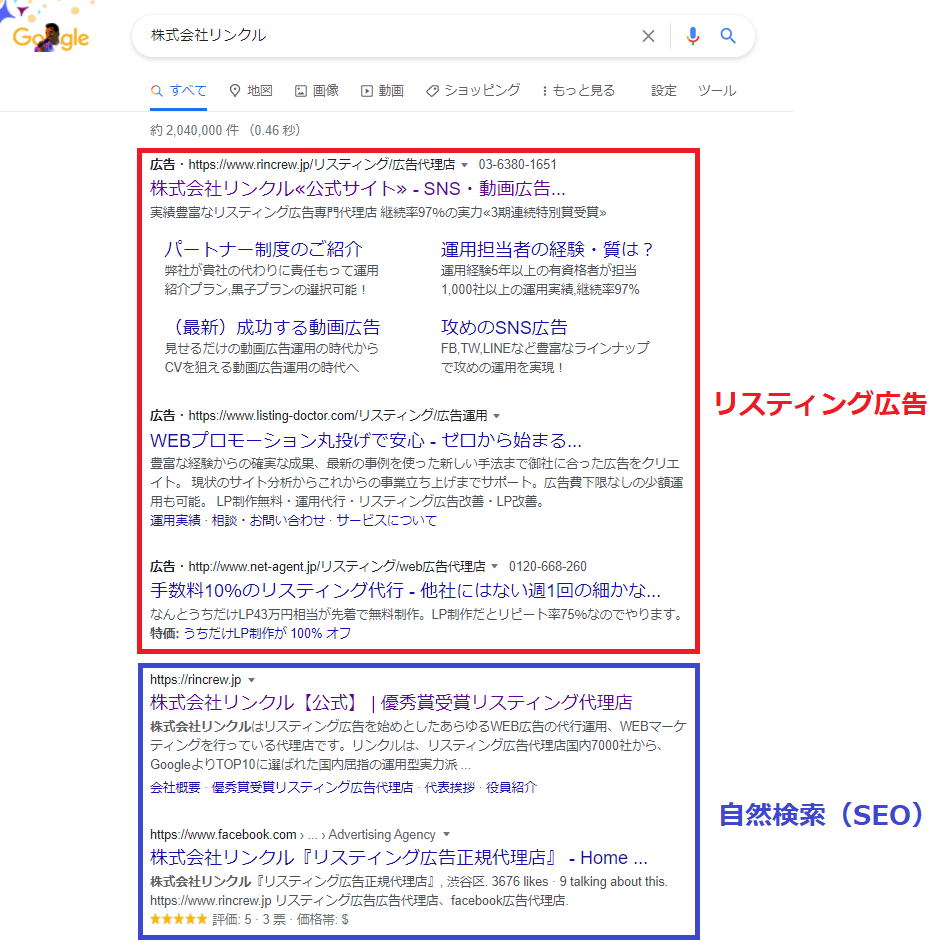The width and height of the screenshot is (937, 948).
Task: Click the 会社概要 sitelink
Action: click(173, 789)
